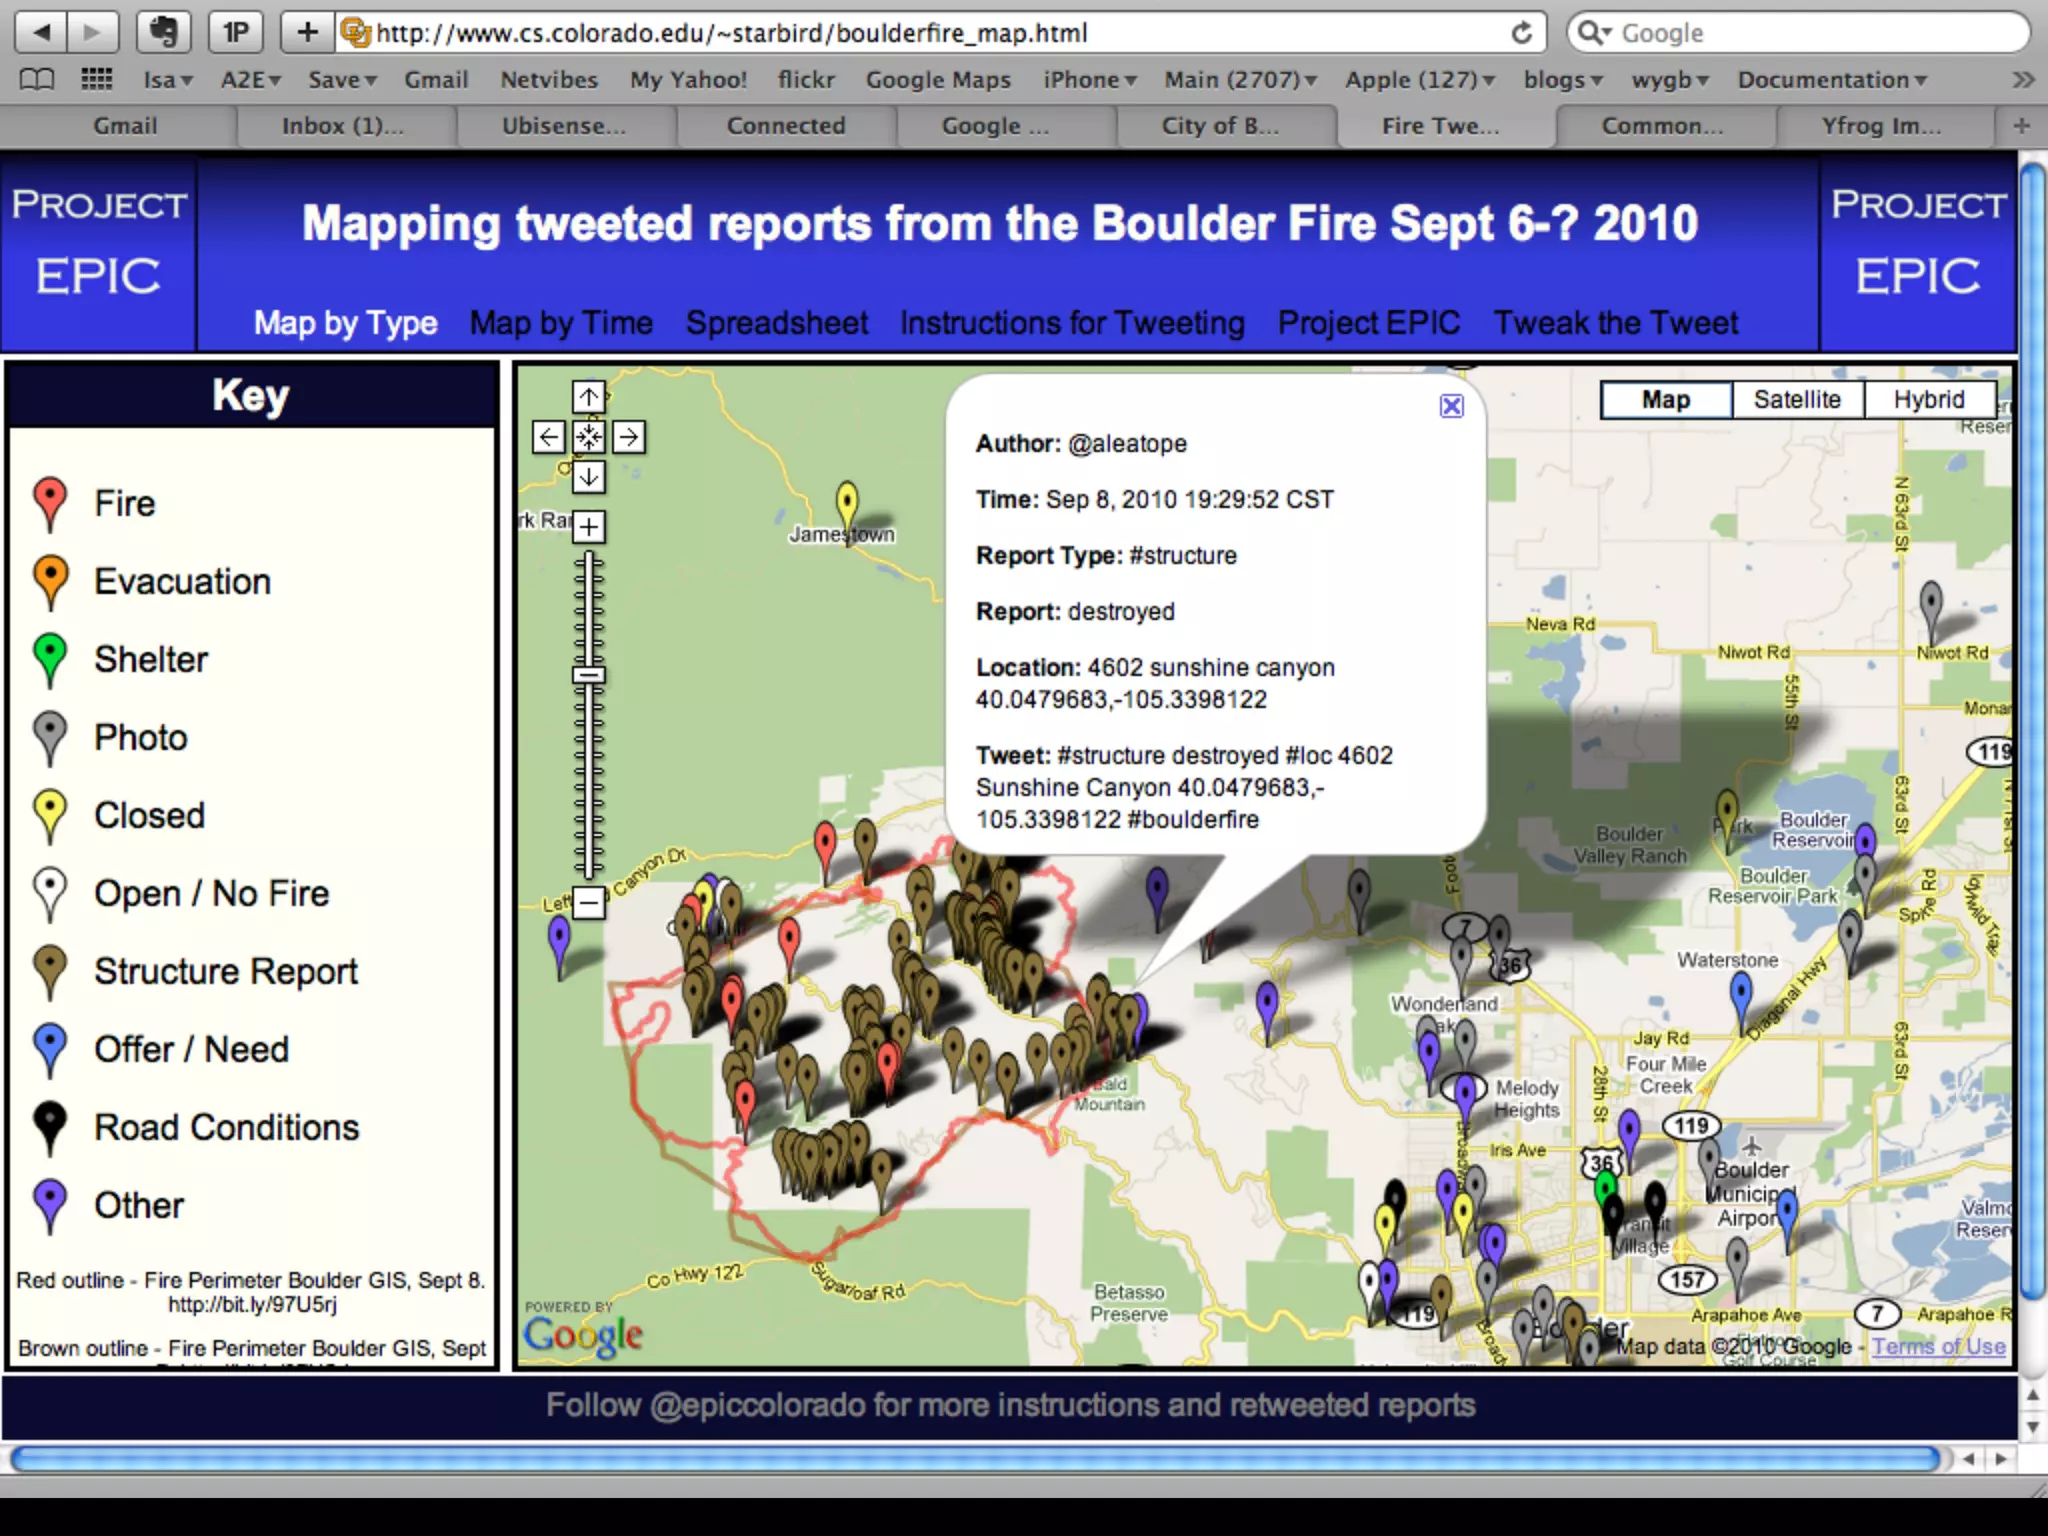Open the bookmarks book icon
Viewport: 2048px width, 1536px height.
(x=37, y=80)
